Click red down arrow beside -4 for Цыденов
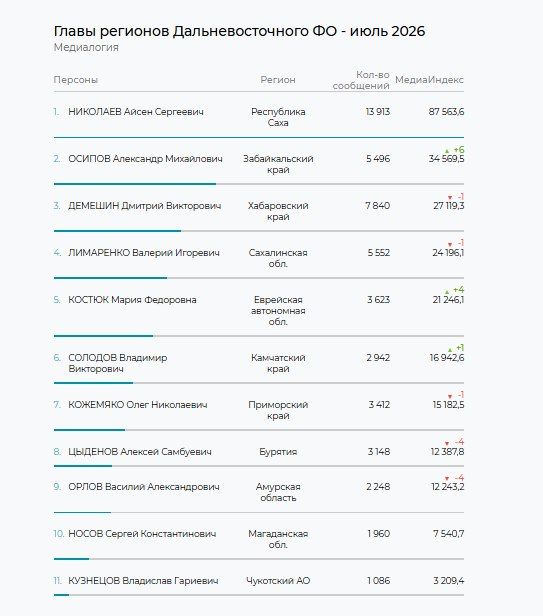 (x=447, y=444)
